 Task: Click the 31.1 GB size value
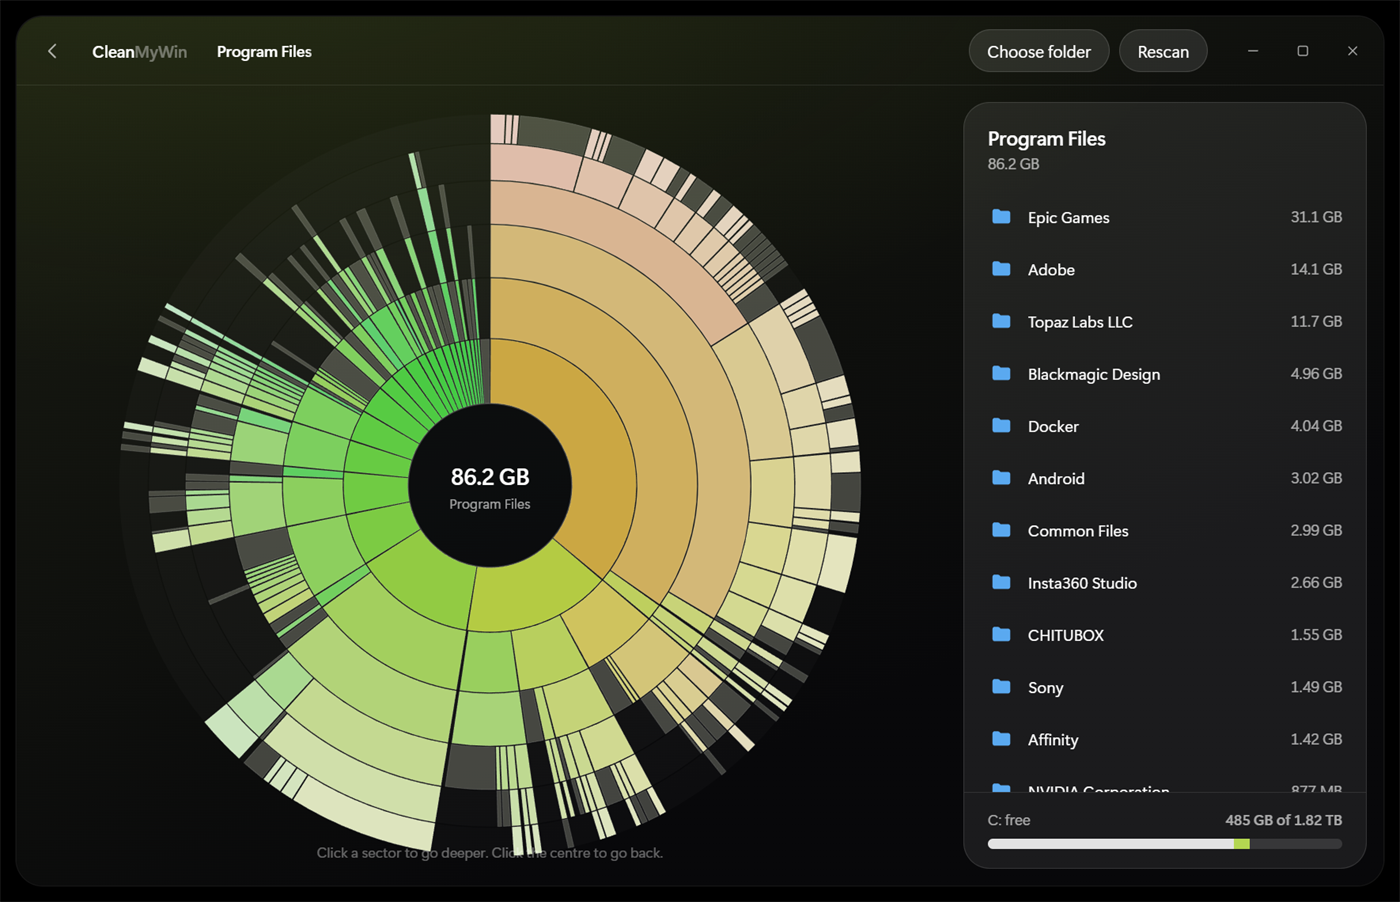[x=1316, y=217]
